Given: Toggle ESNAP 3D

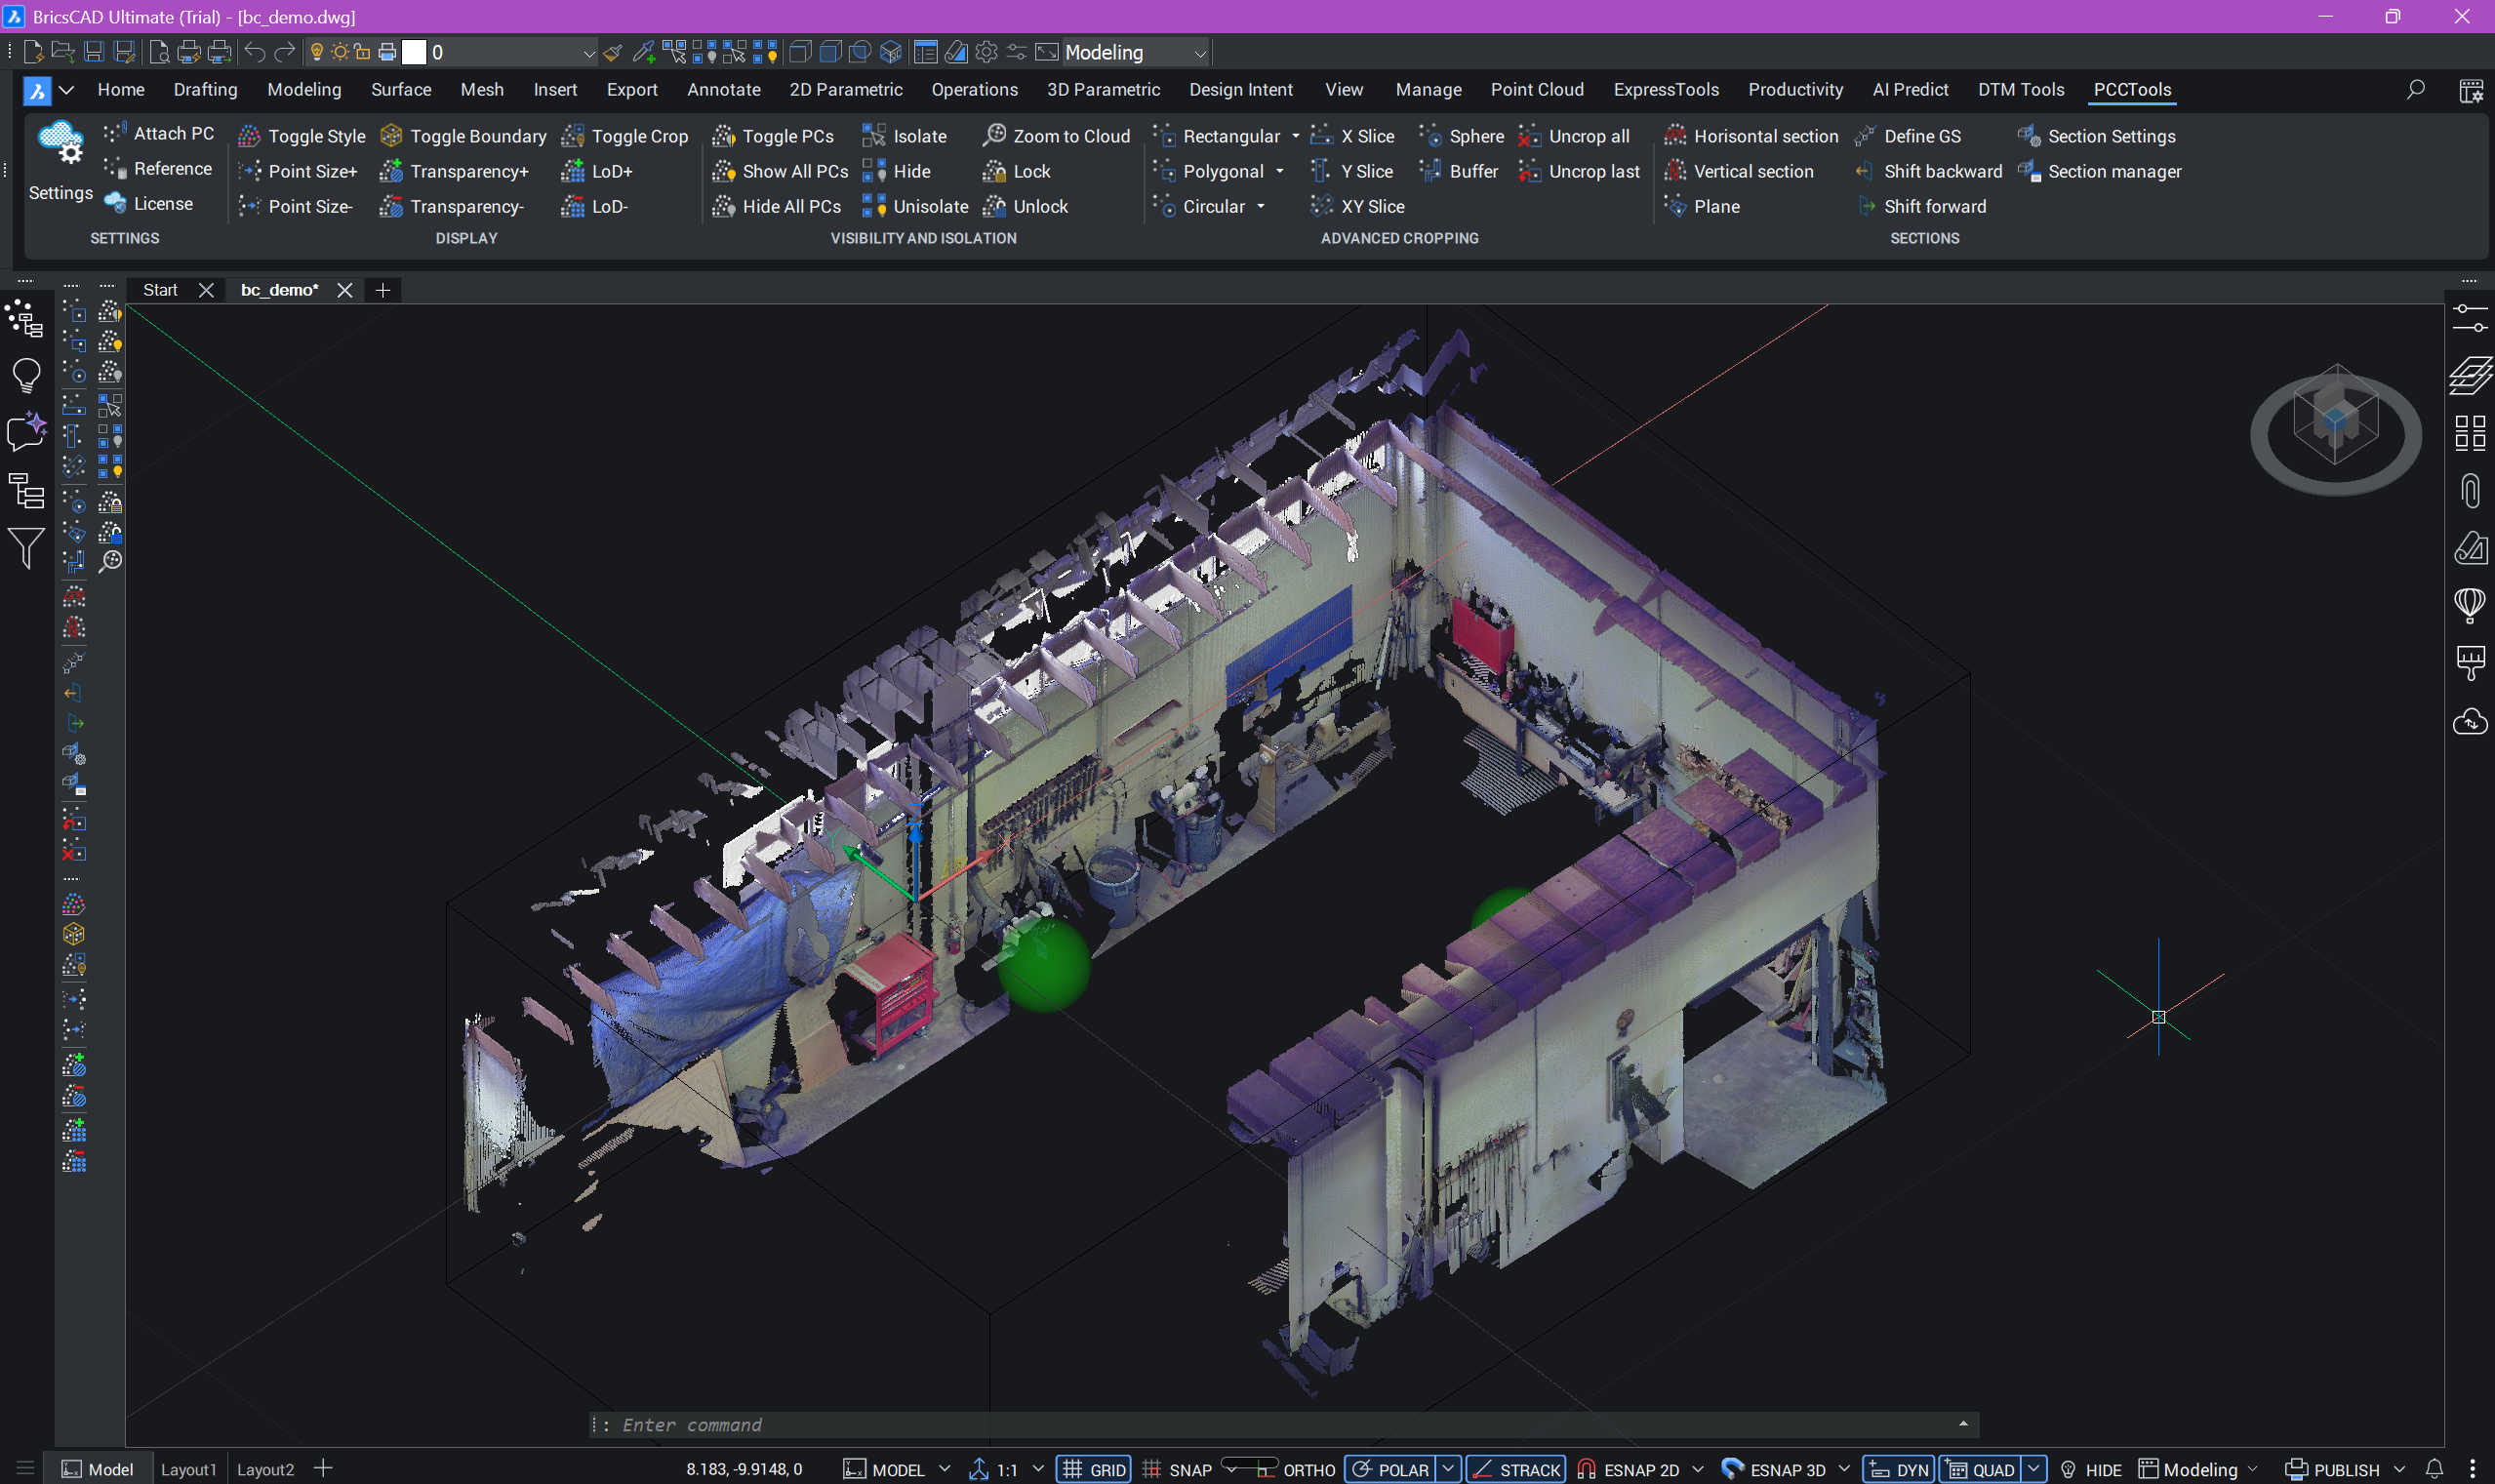Looking at the screenshot, I should pyautogui.click(x=1775, y=1469).
